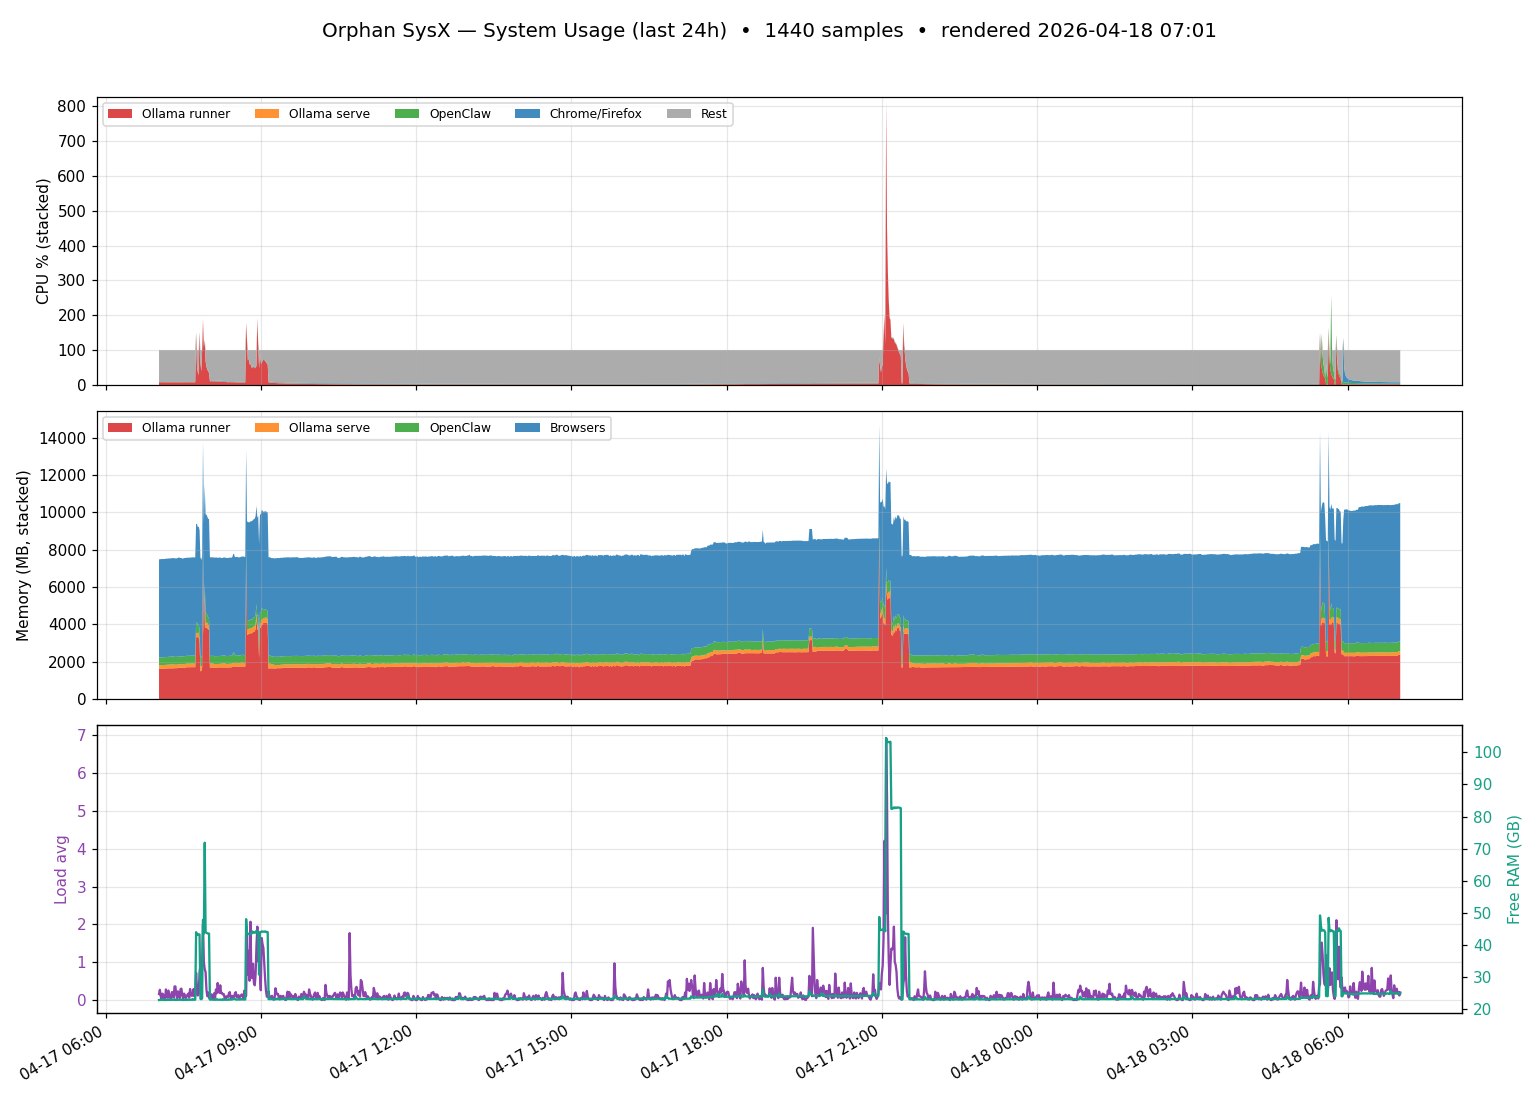Select the OpenClaw label in Memory legend
The image size is (1540, 1100).
pos(460,428)
